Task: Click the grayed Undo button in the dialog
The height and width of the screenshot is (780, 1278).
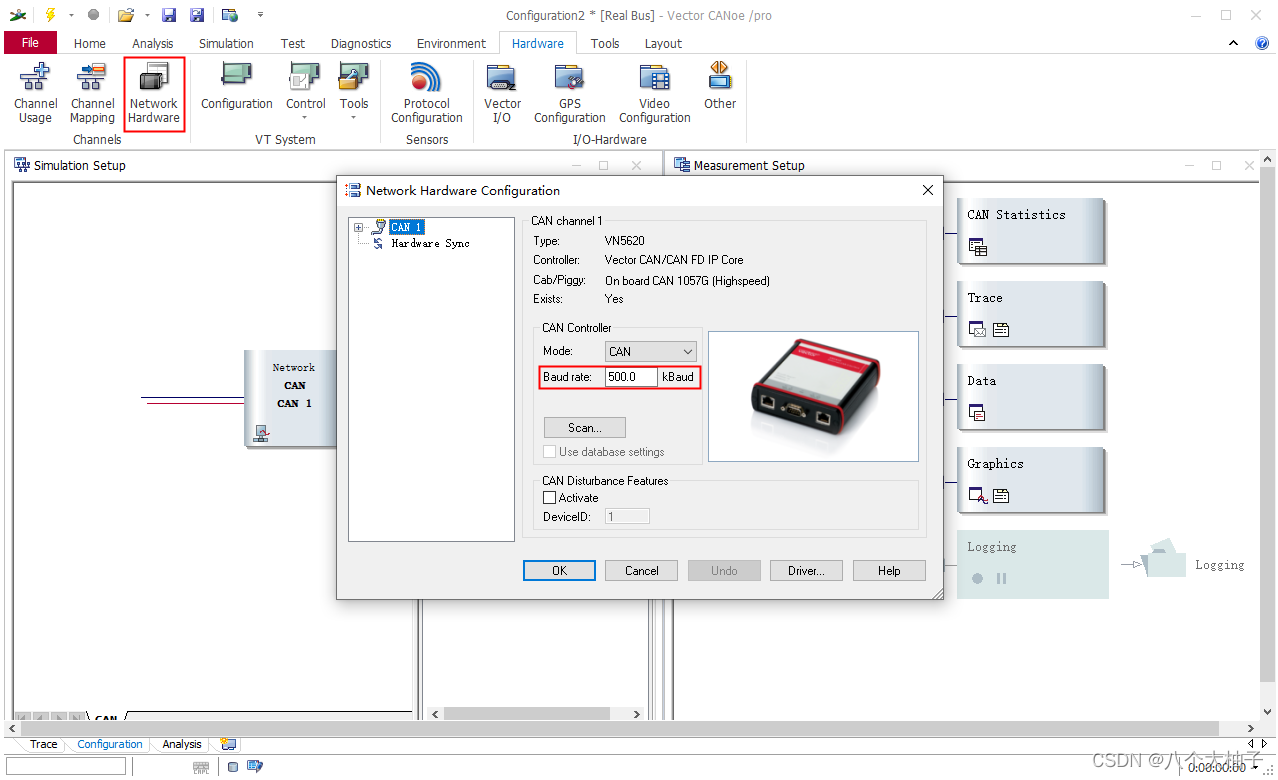Action: coord(724,570)
